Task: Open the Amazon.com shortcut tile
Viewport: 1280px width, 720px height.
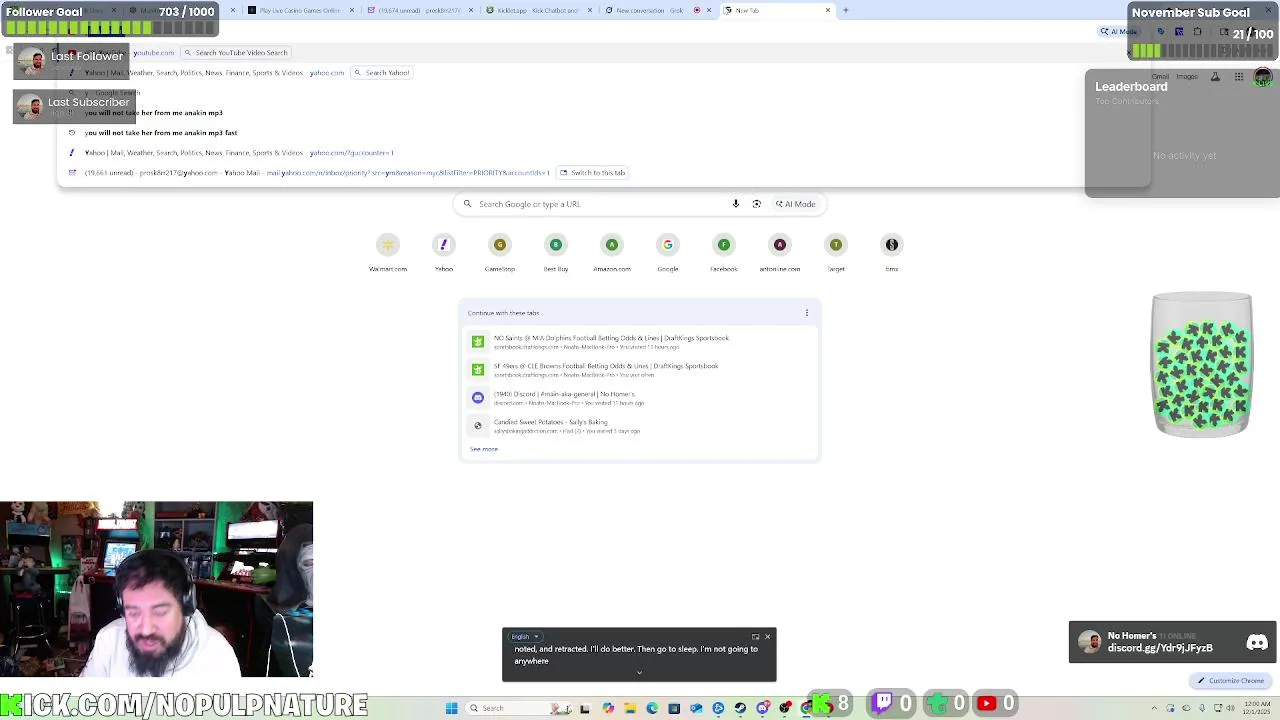Action: 612,252
